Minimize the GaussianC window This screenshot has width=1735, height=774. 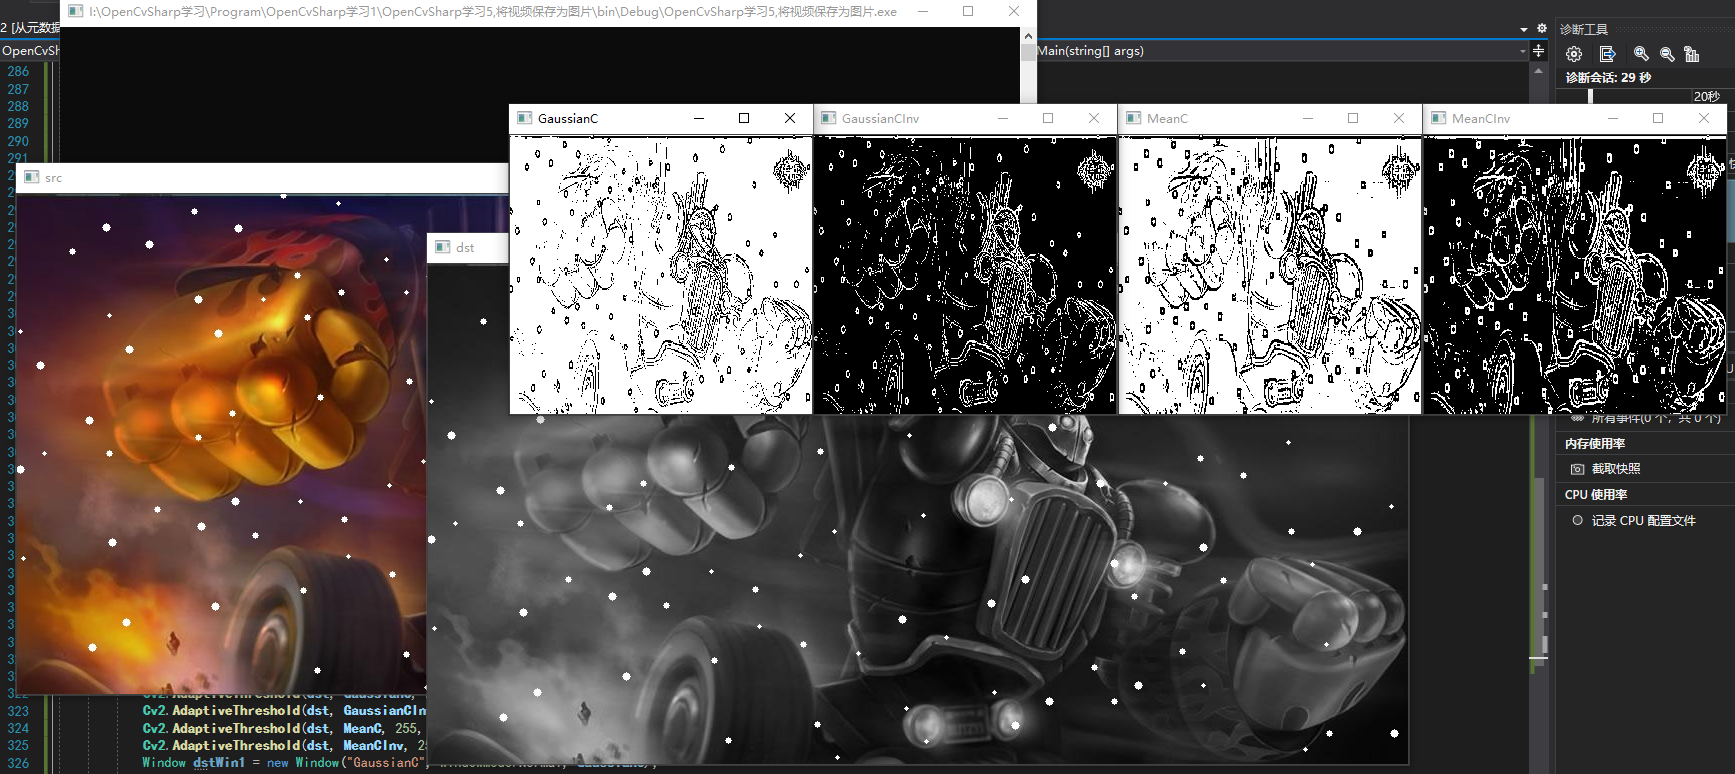click(x=699, y=118)
